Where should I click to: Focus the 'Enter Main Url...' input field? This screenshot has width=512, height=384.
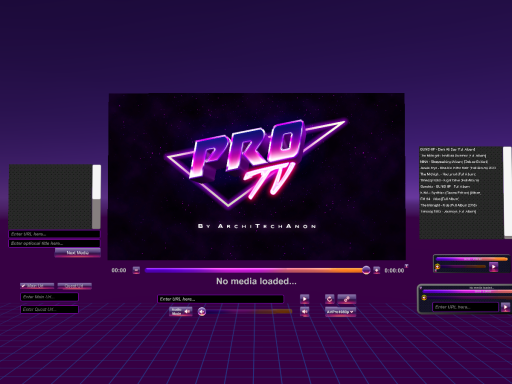(50, 297)
